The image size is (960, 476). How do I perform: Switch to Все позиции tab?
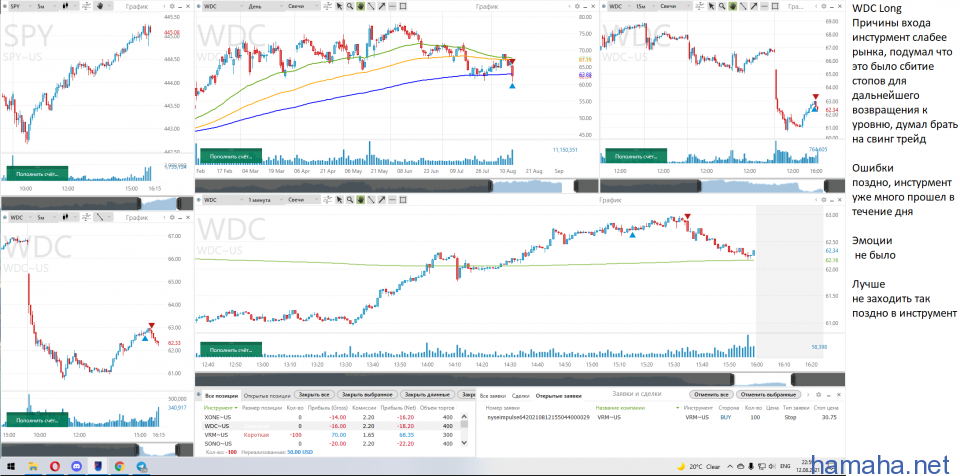point(221,395)
